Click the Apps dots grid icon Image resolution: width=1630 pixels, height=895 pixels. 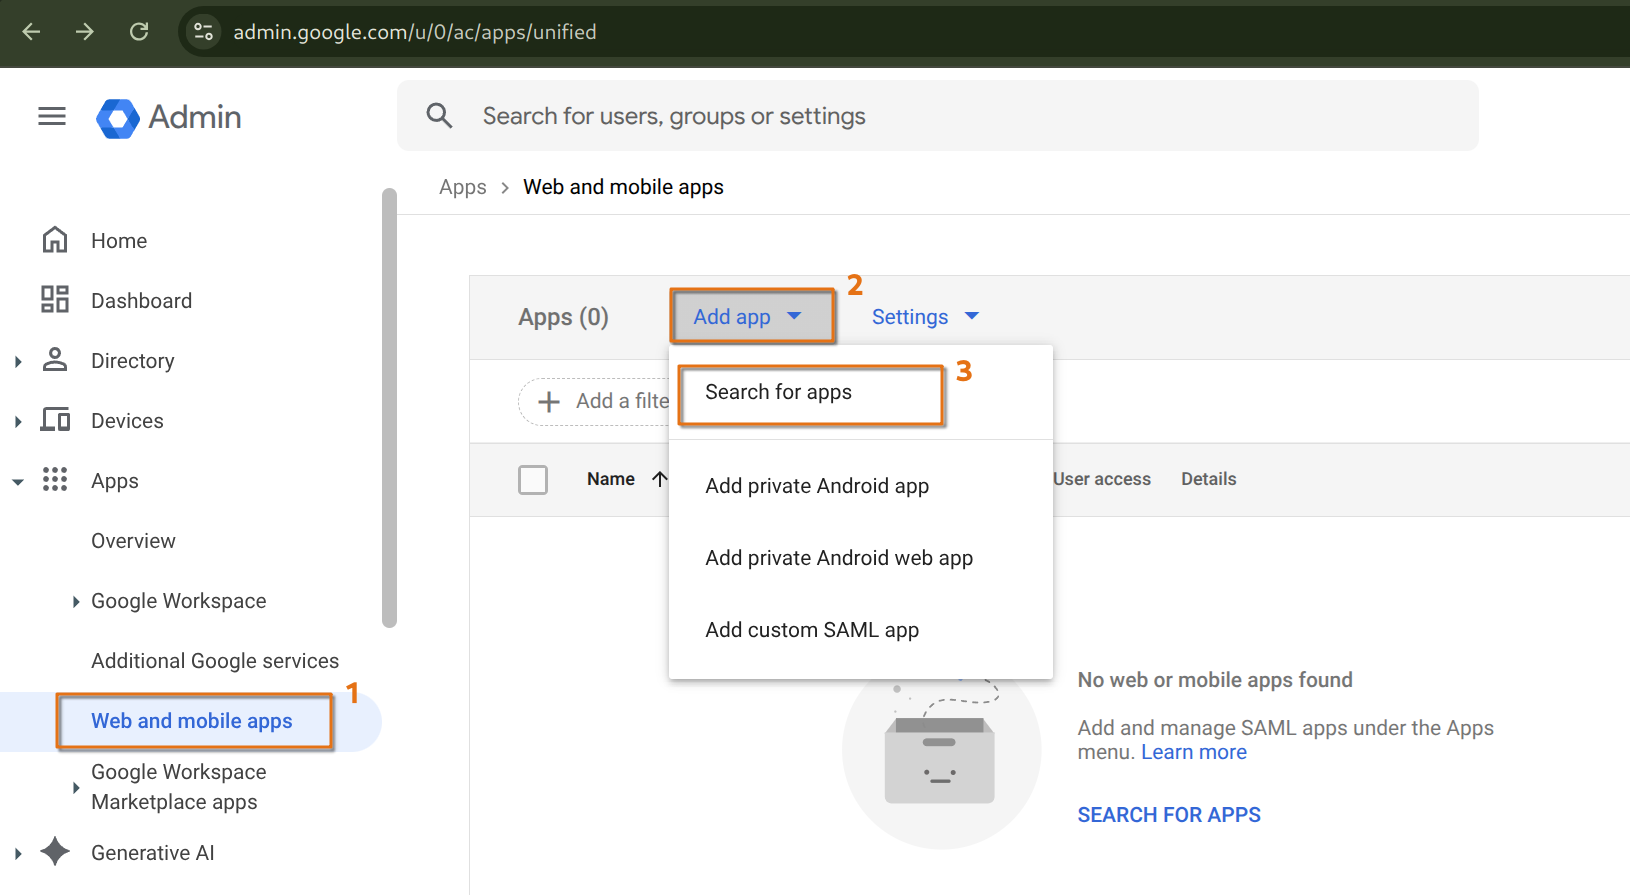(55, 480)
